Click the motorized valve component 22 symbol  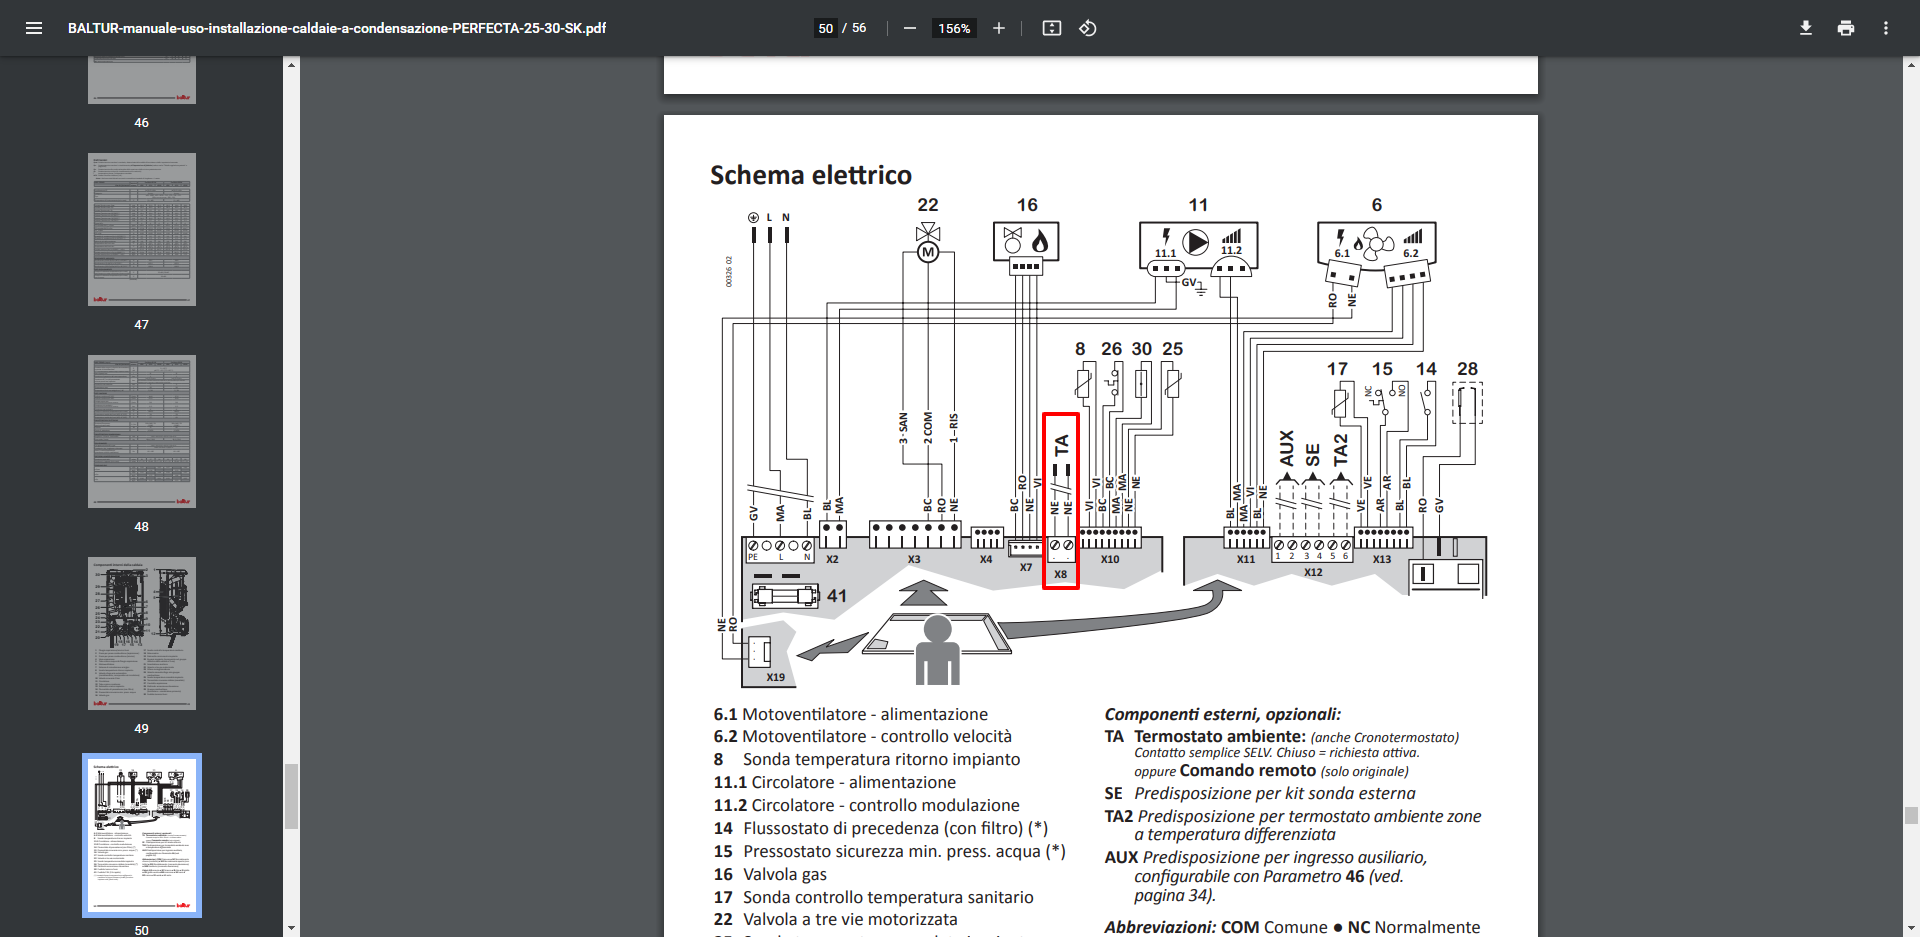point(928,243)
